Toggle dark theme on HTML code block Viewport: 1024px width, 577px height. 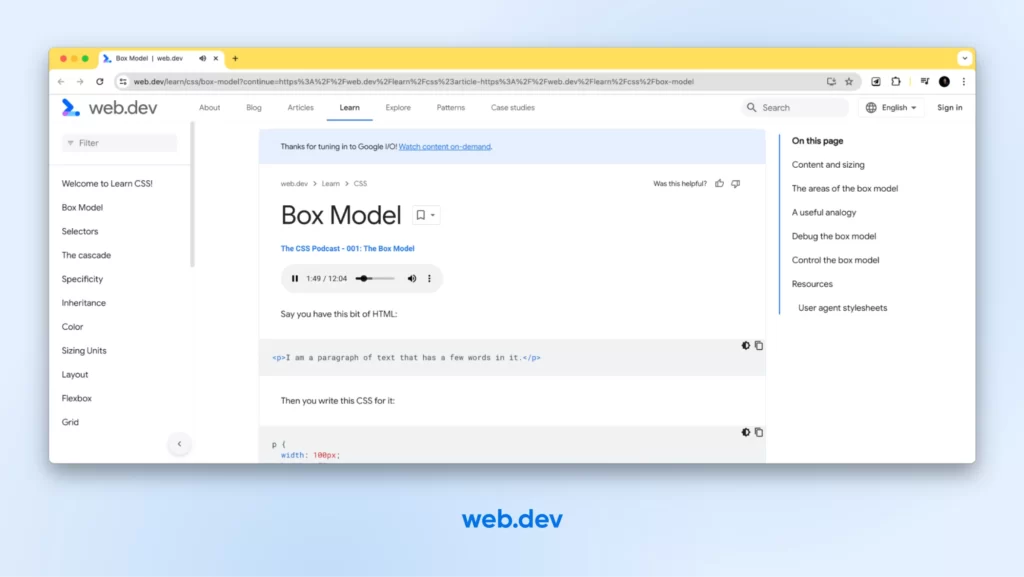point(746,345)
